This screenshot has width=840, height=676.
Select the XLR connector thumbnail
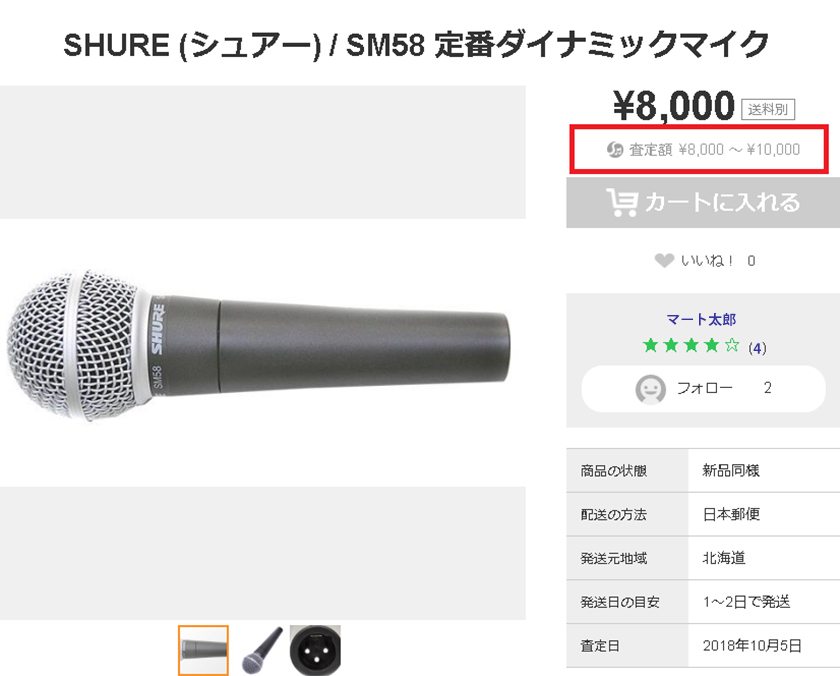click(315, 650)
